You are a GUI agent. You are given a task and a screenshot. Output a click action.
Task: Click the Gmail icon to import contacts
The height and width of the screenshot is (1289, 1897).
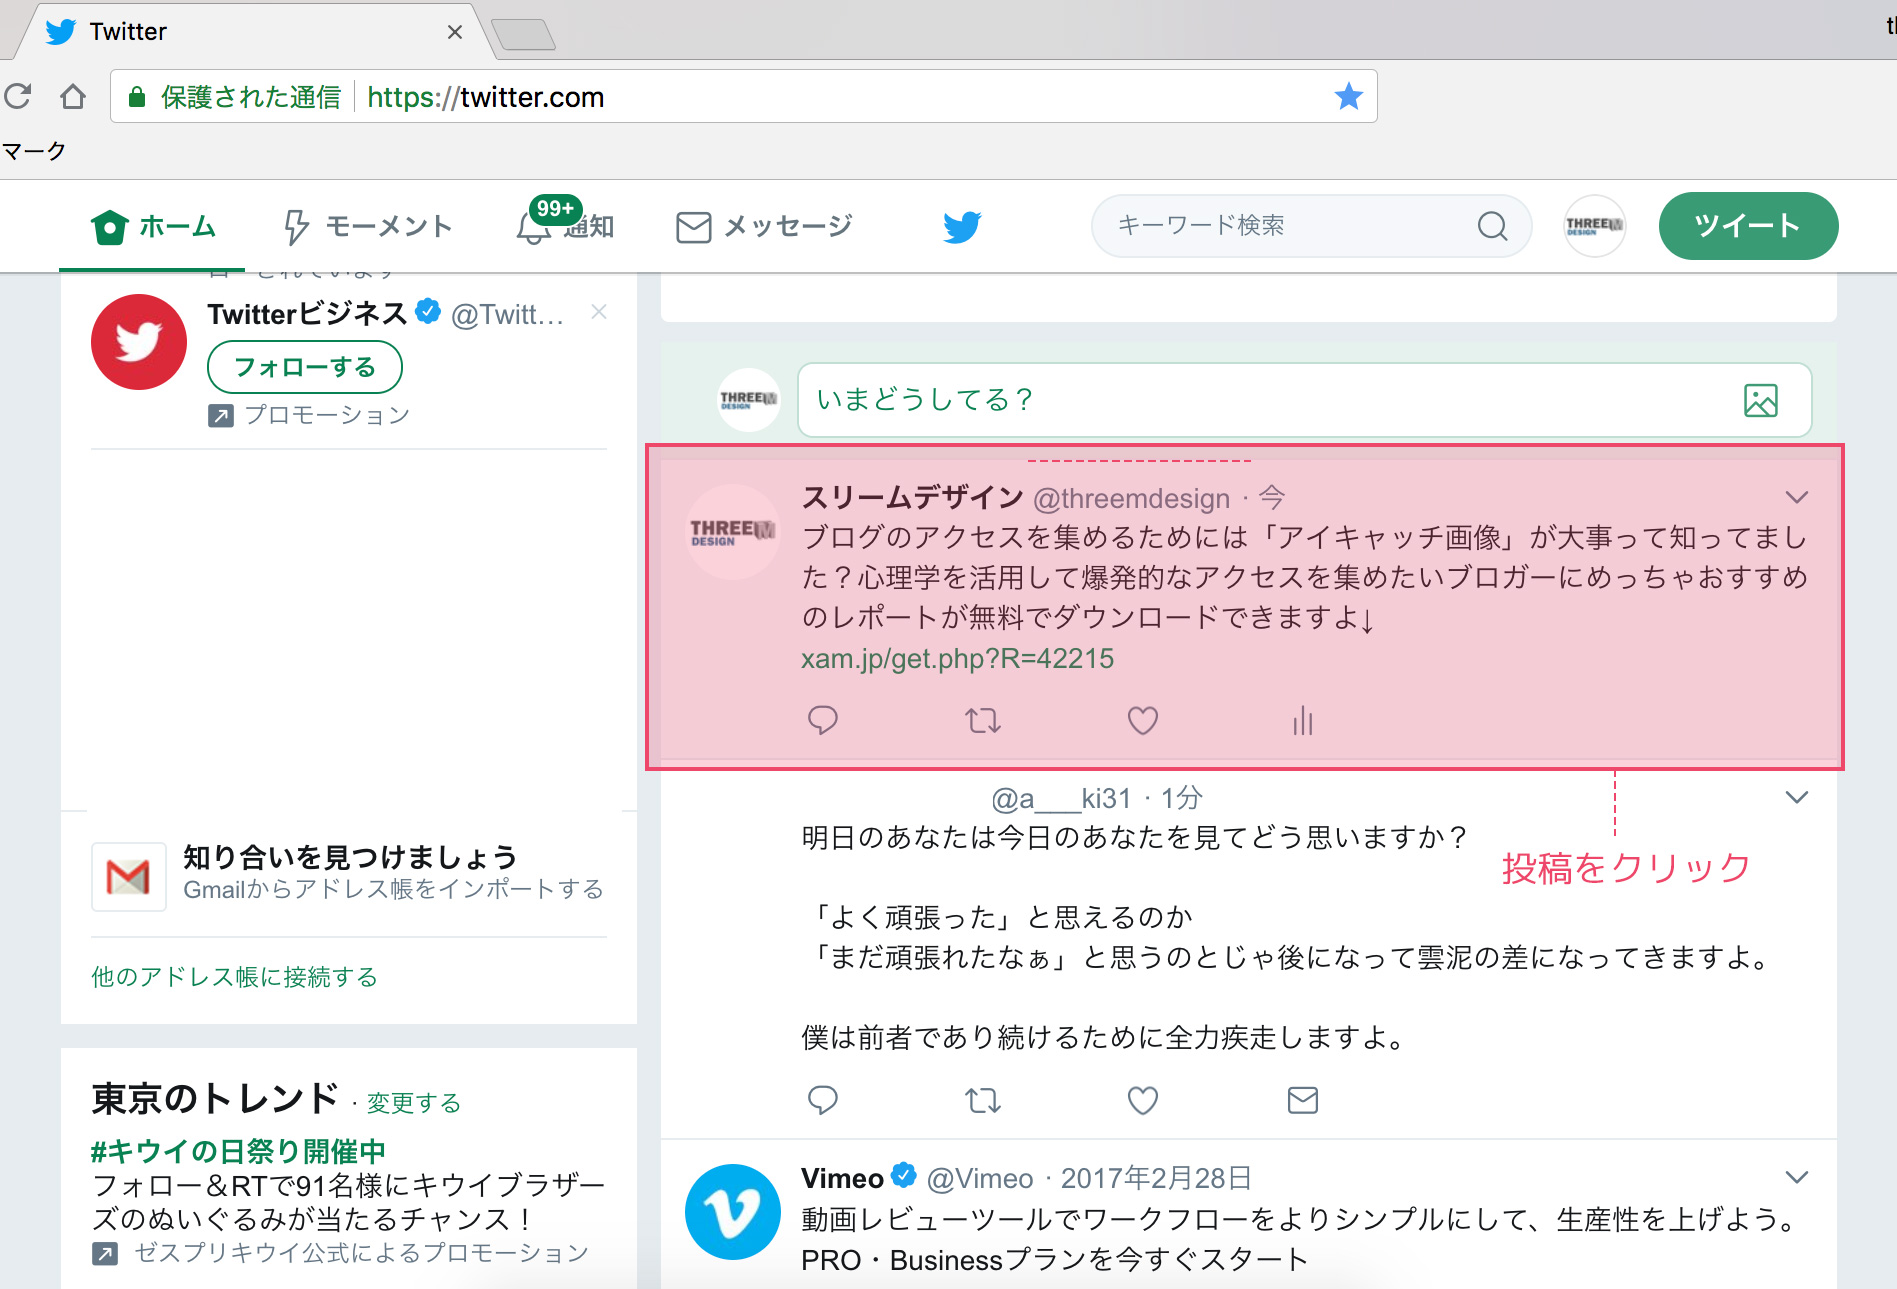[x=128, y=877]
